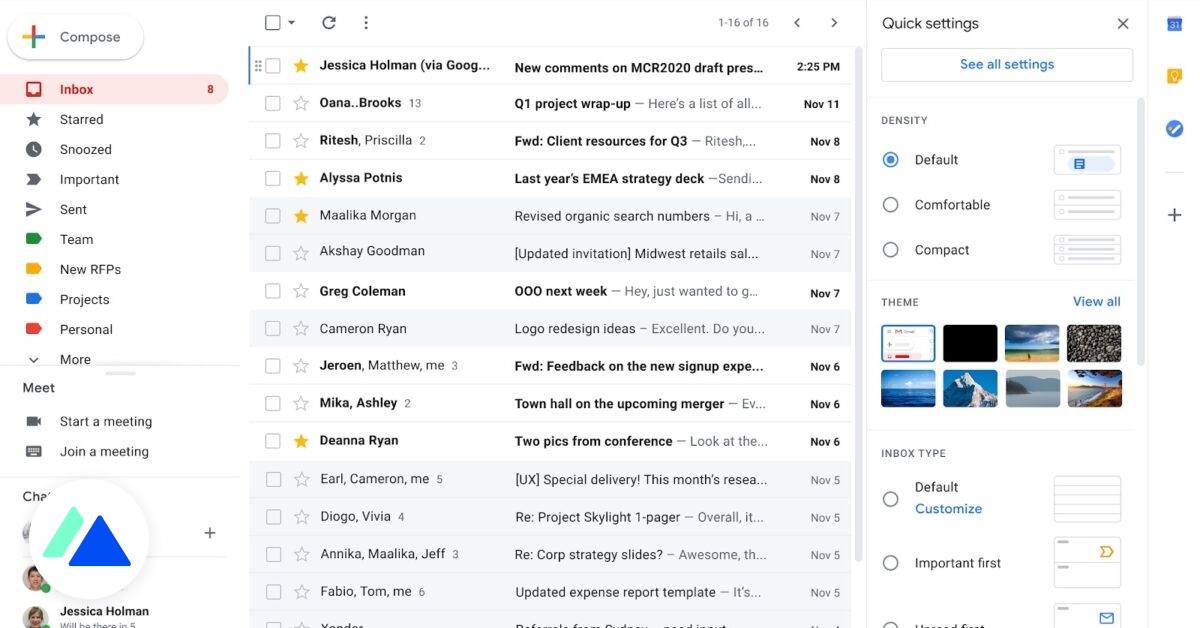Click the plus icon to get add-ons
This screenshot has width=1200, height=628.
pos(1175,215)
